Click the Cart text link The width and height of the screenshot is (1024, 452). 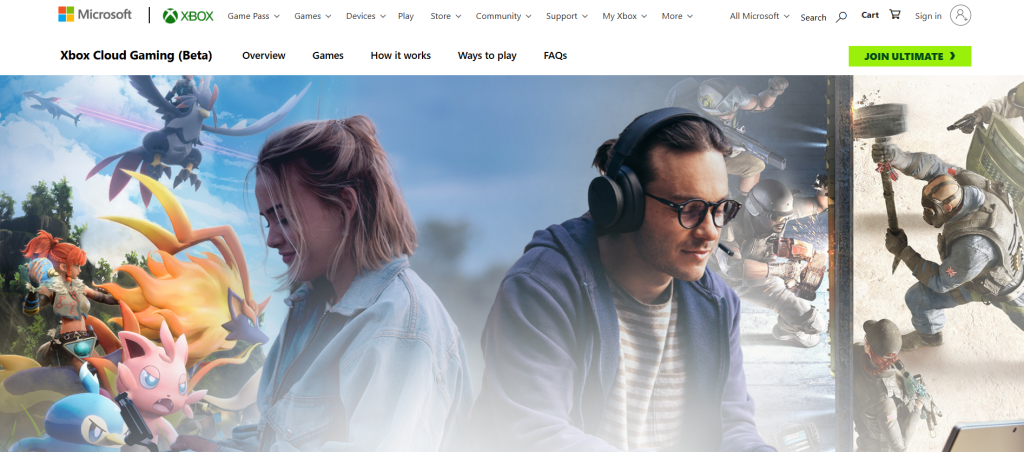870,15
